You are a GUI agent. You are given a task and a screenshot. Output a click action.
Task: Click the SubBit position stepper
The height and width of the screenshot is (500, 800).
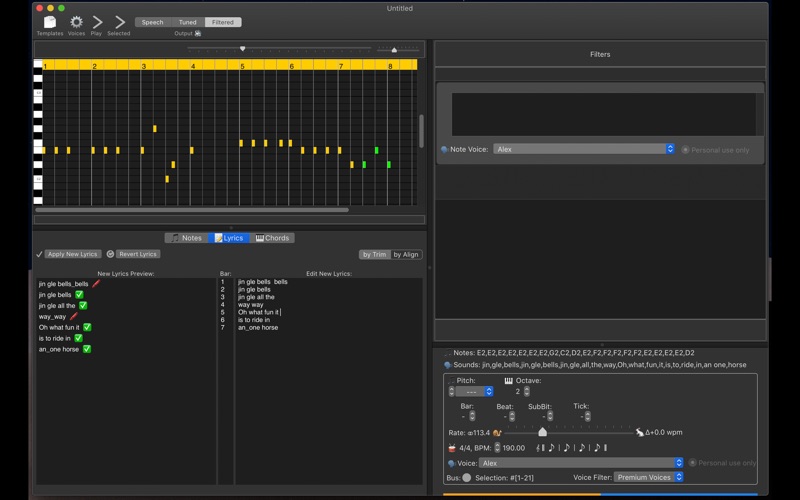click(549, 416)
